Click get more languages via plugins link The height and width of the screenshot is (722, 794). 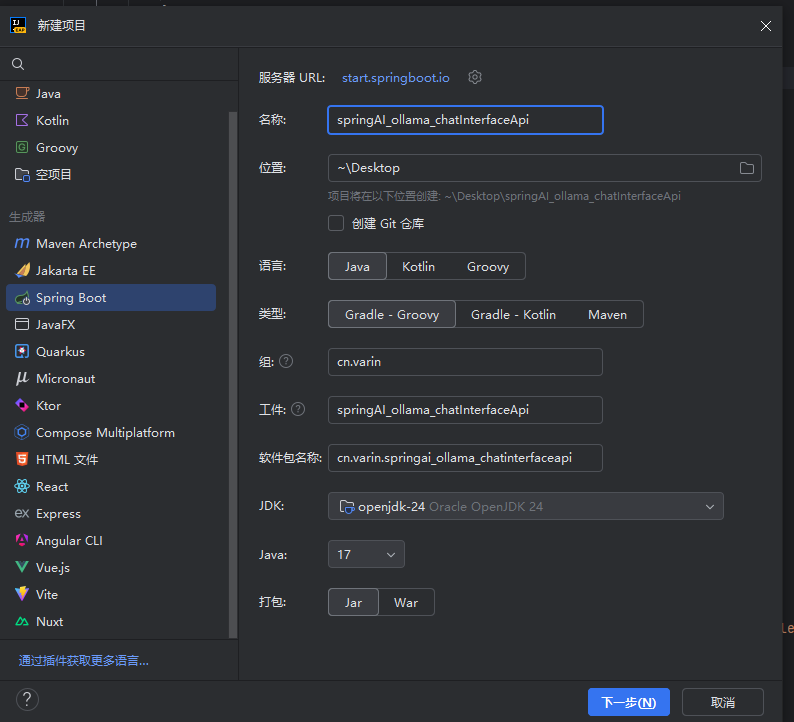(x=84, y=661)
